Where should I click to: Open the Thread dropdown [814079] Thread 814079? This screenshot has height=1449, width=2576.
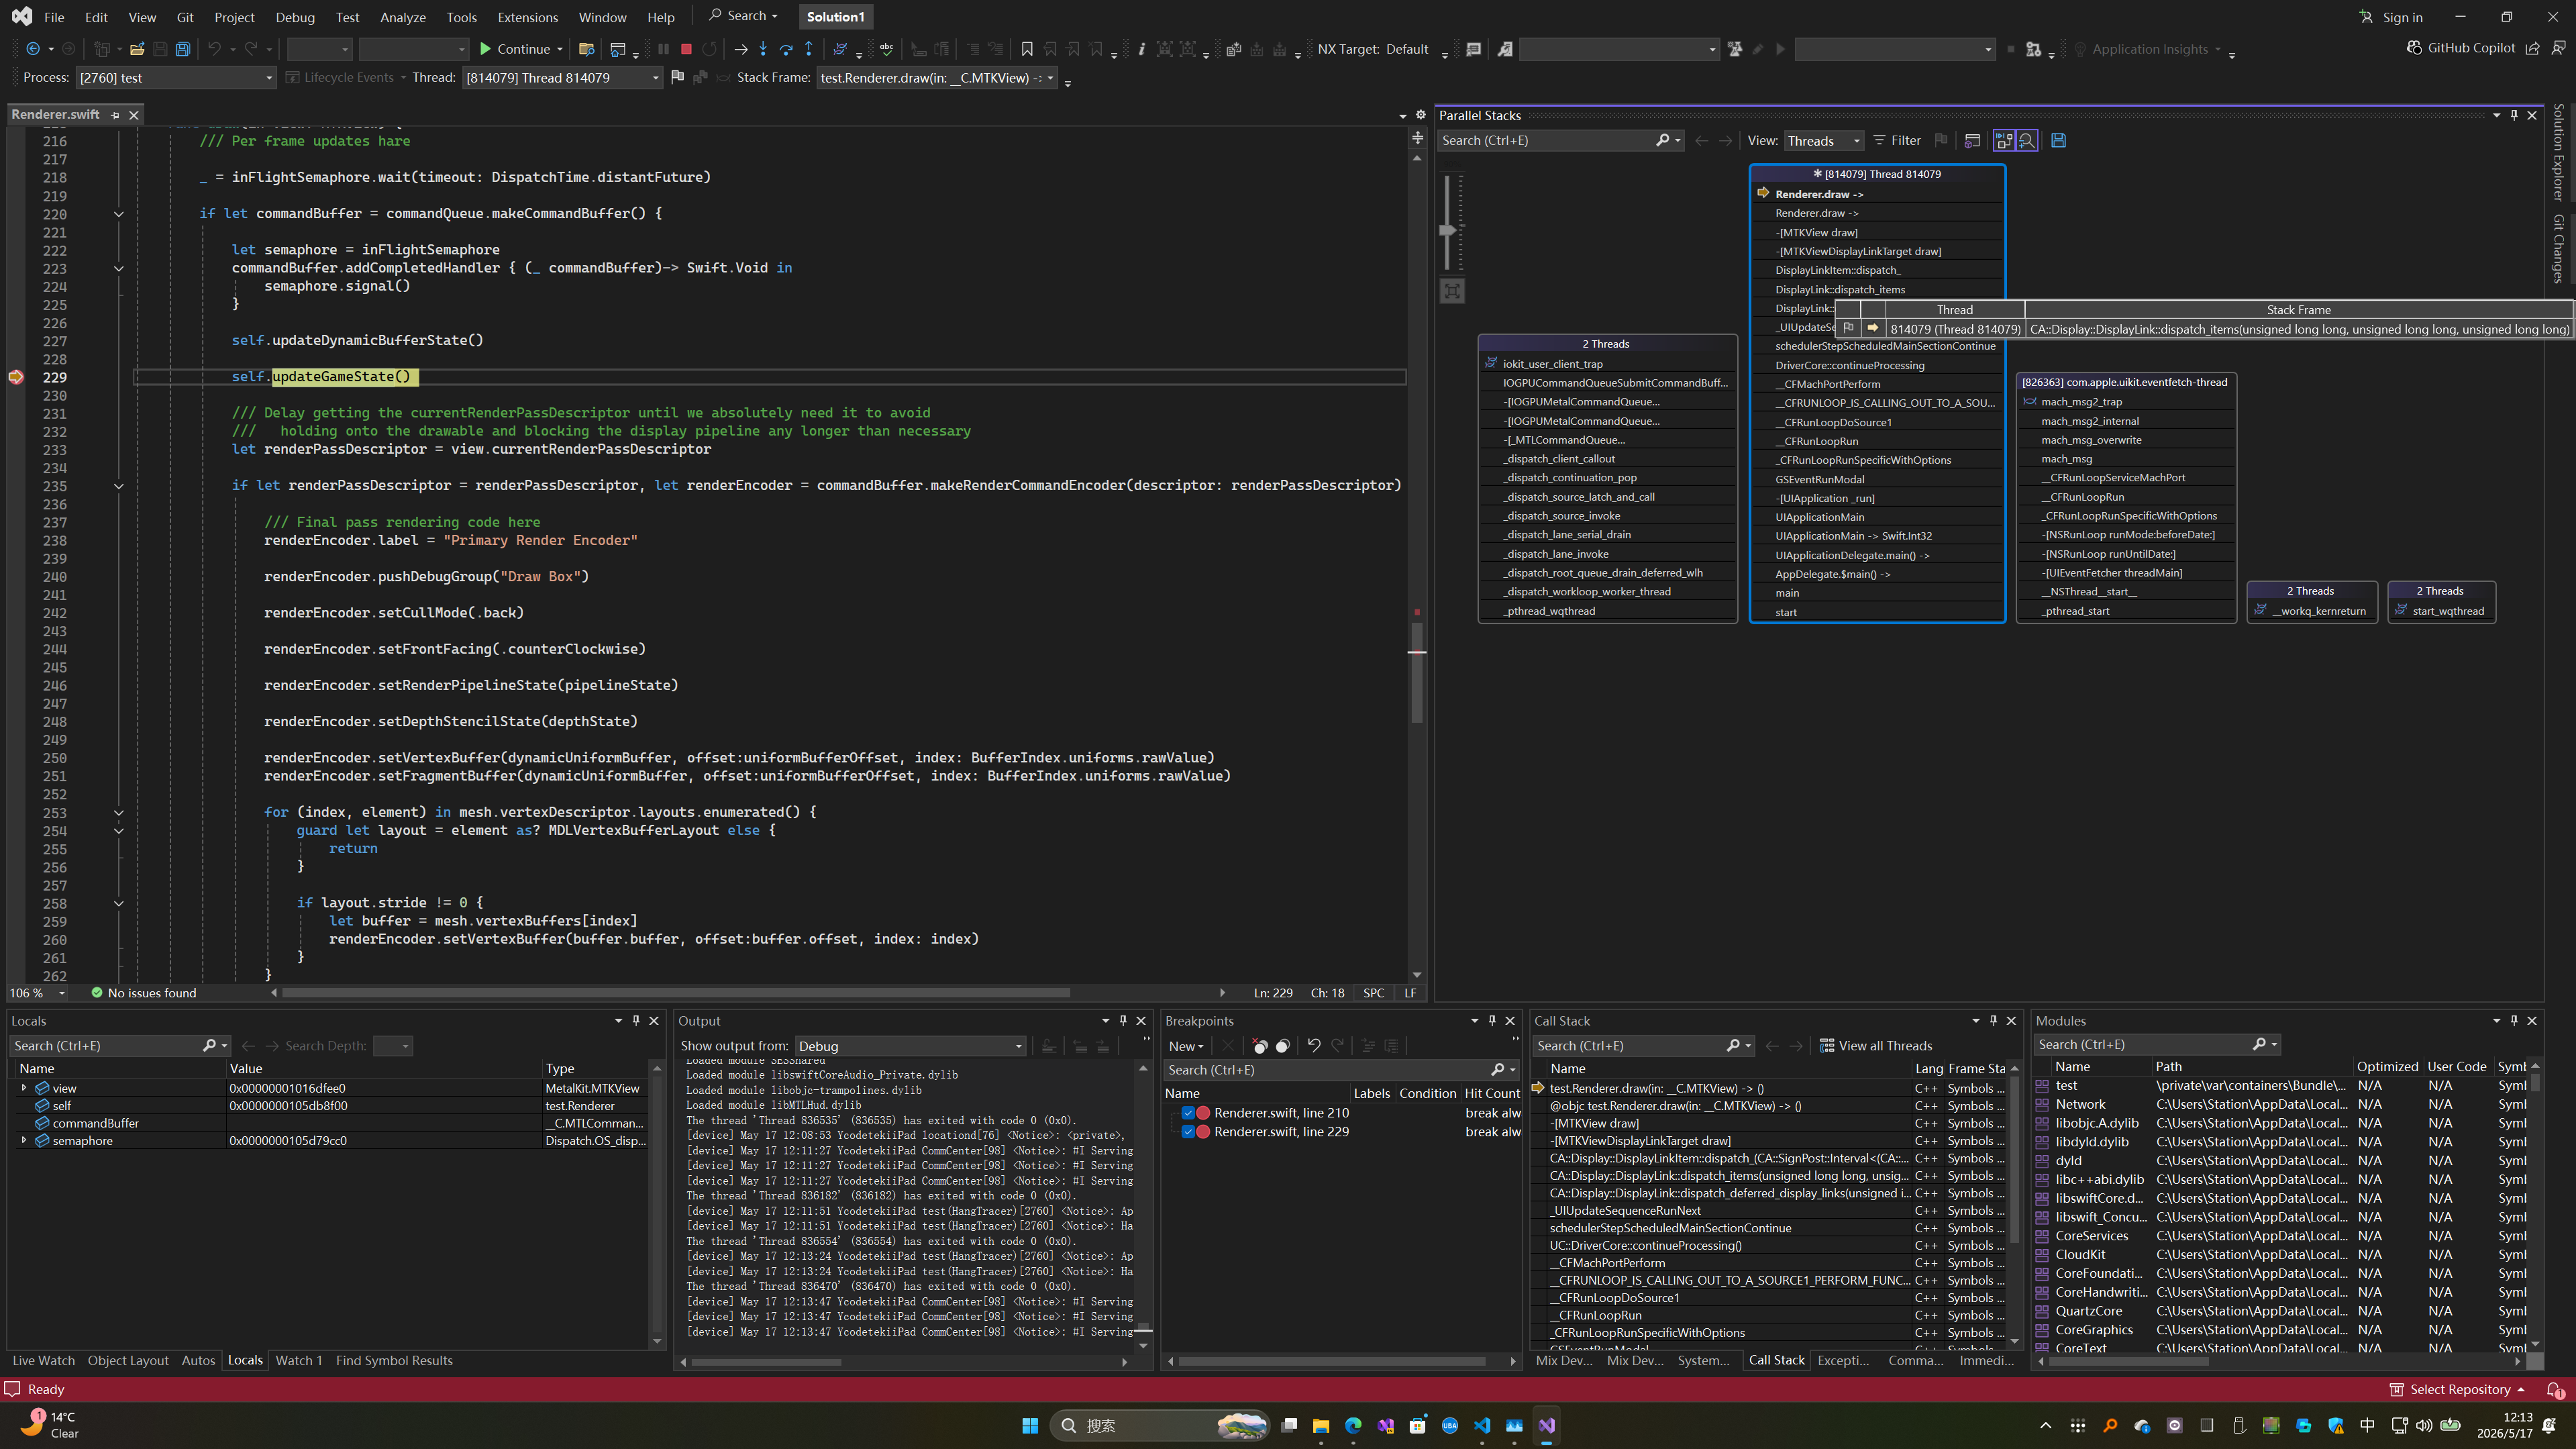coord(562,77)
